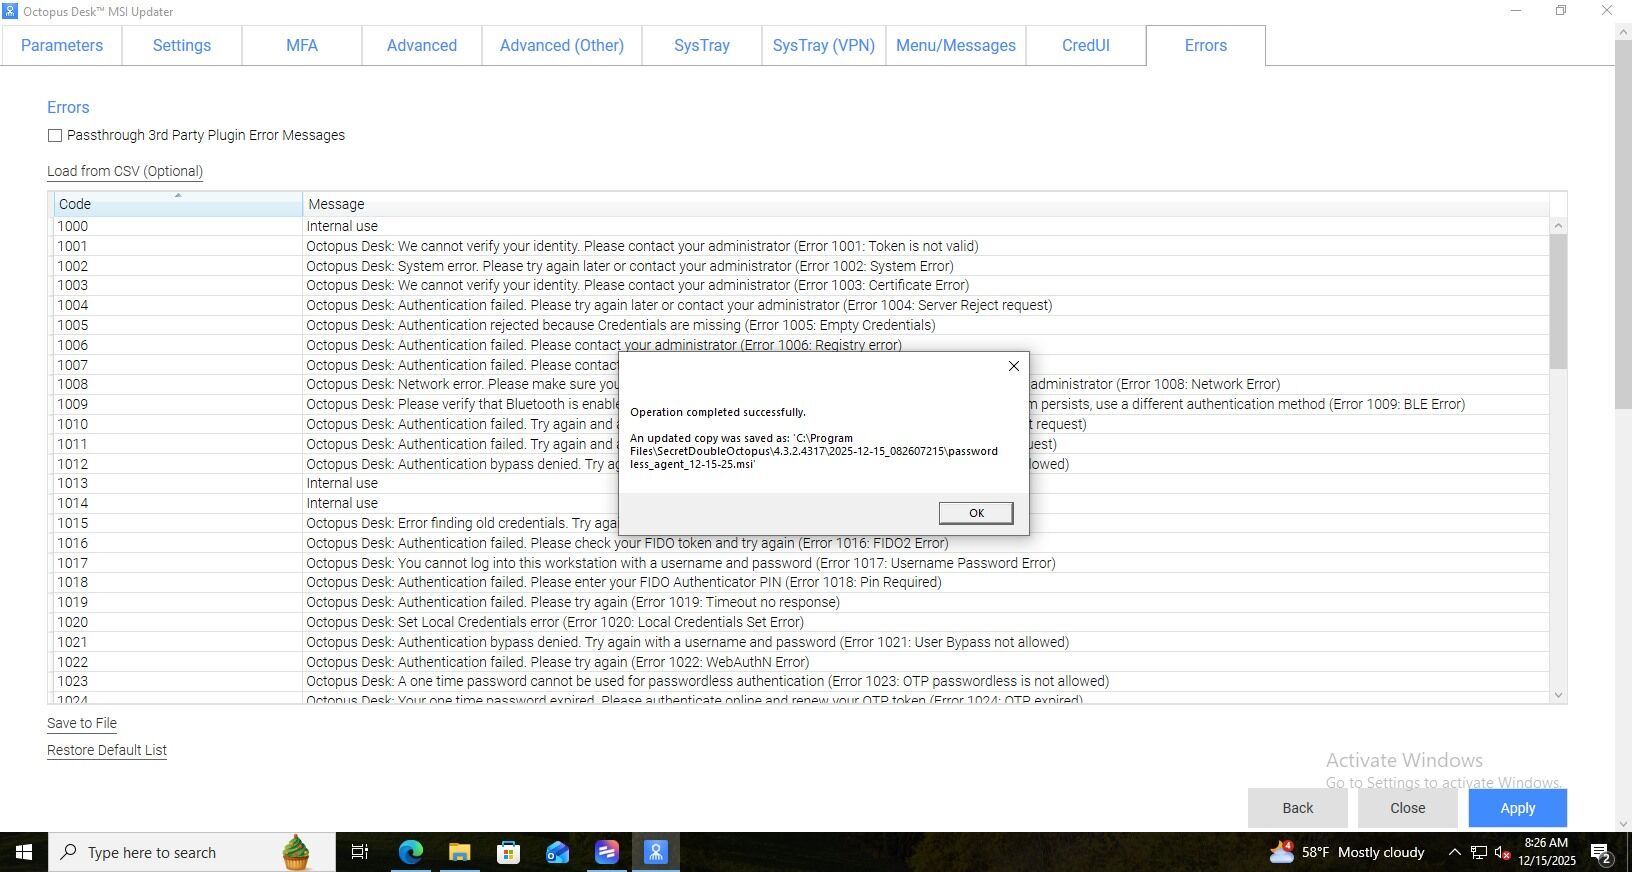1632x872 pixels.
Task: Click code cell 1008
Action: 178,384
